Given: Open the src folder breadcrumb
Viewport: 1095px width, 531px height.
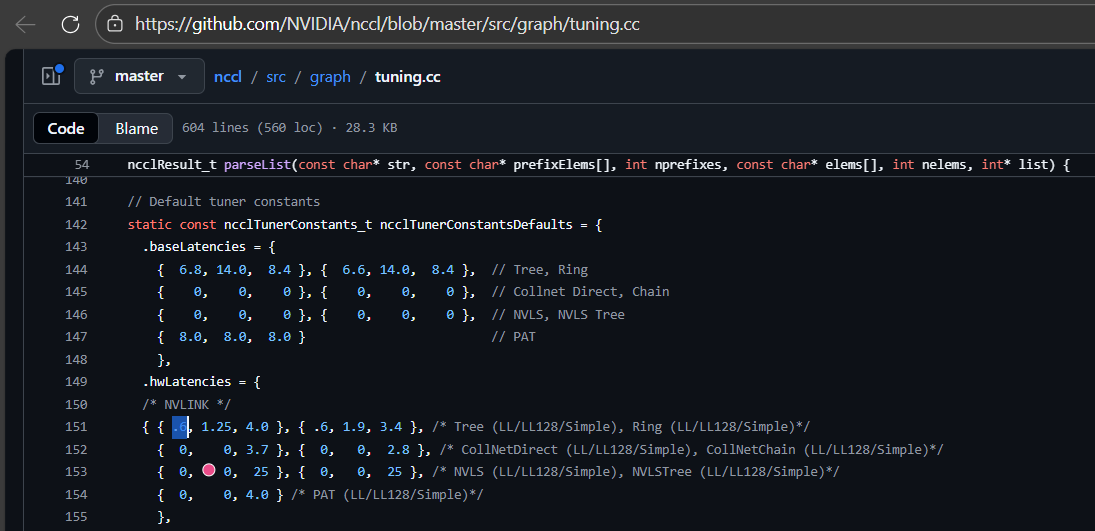Looking at the screenshot, I should coord(275,76).
